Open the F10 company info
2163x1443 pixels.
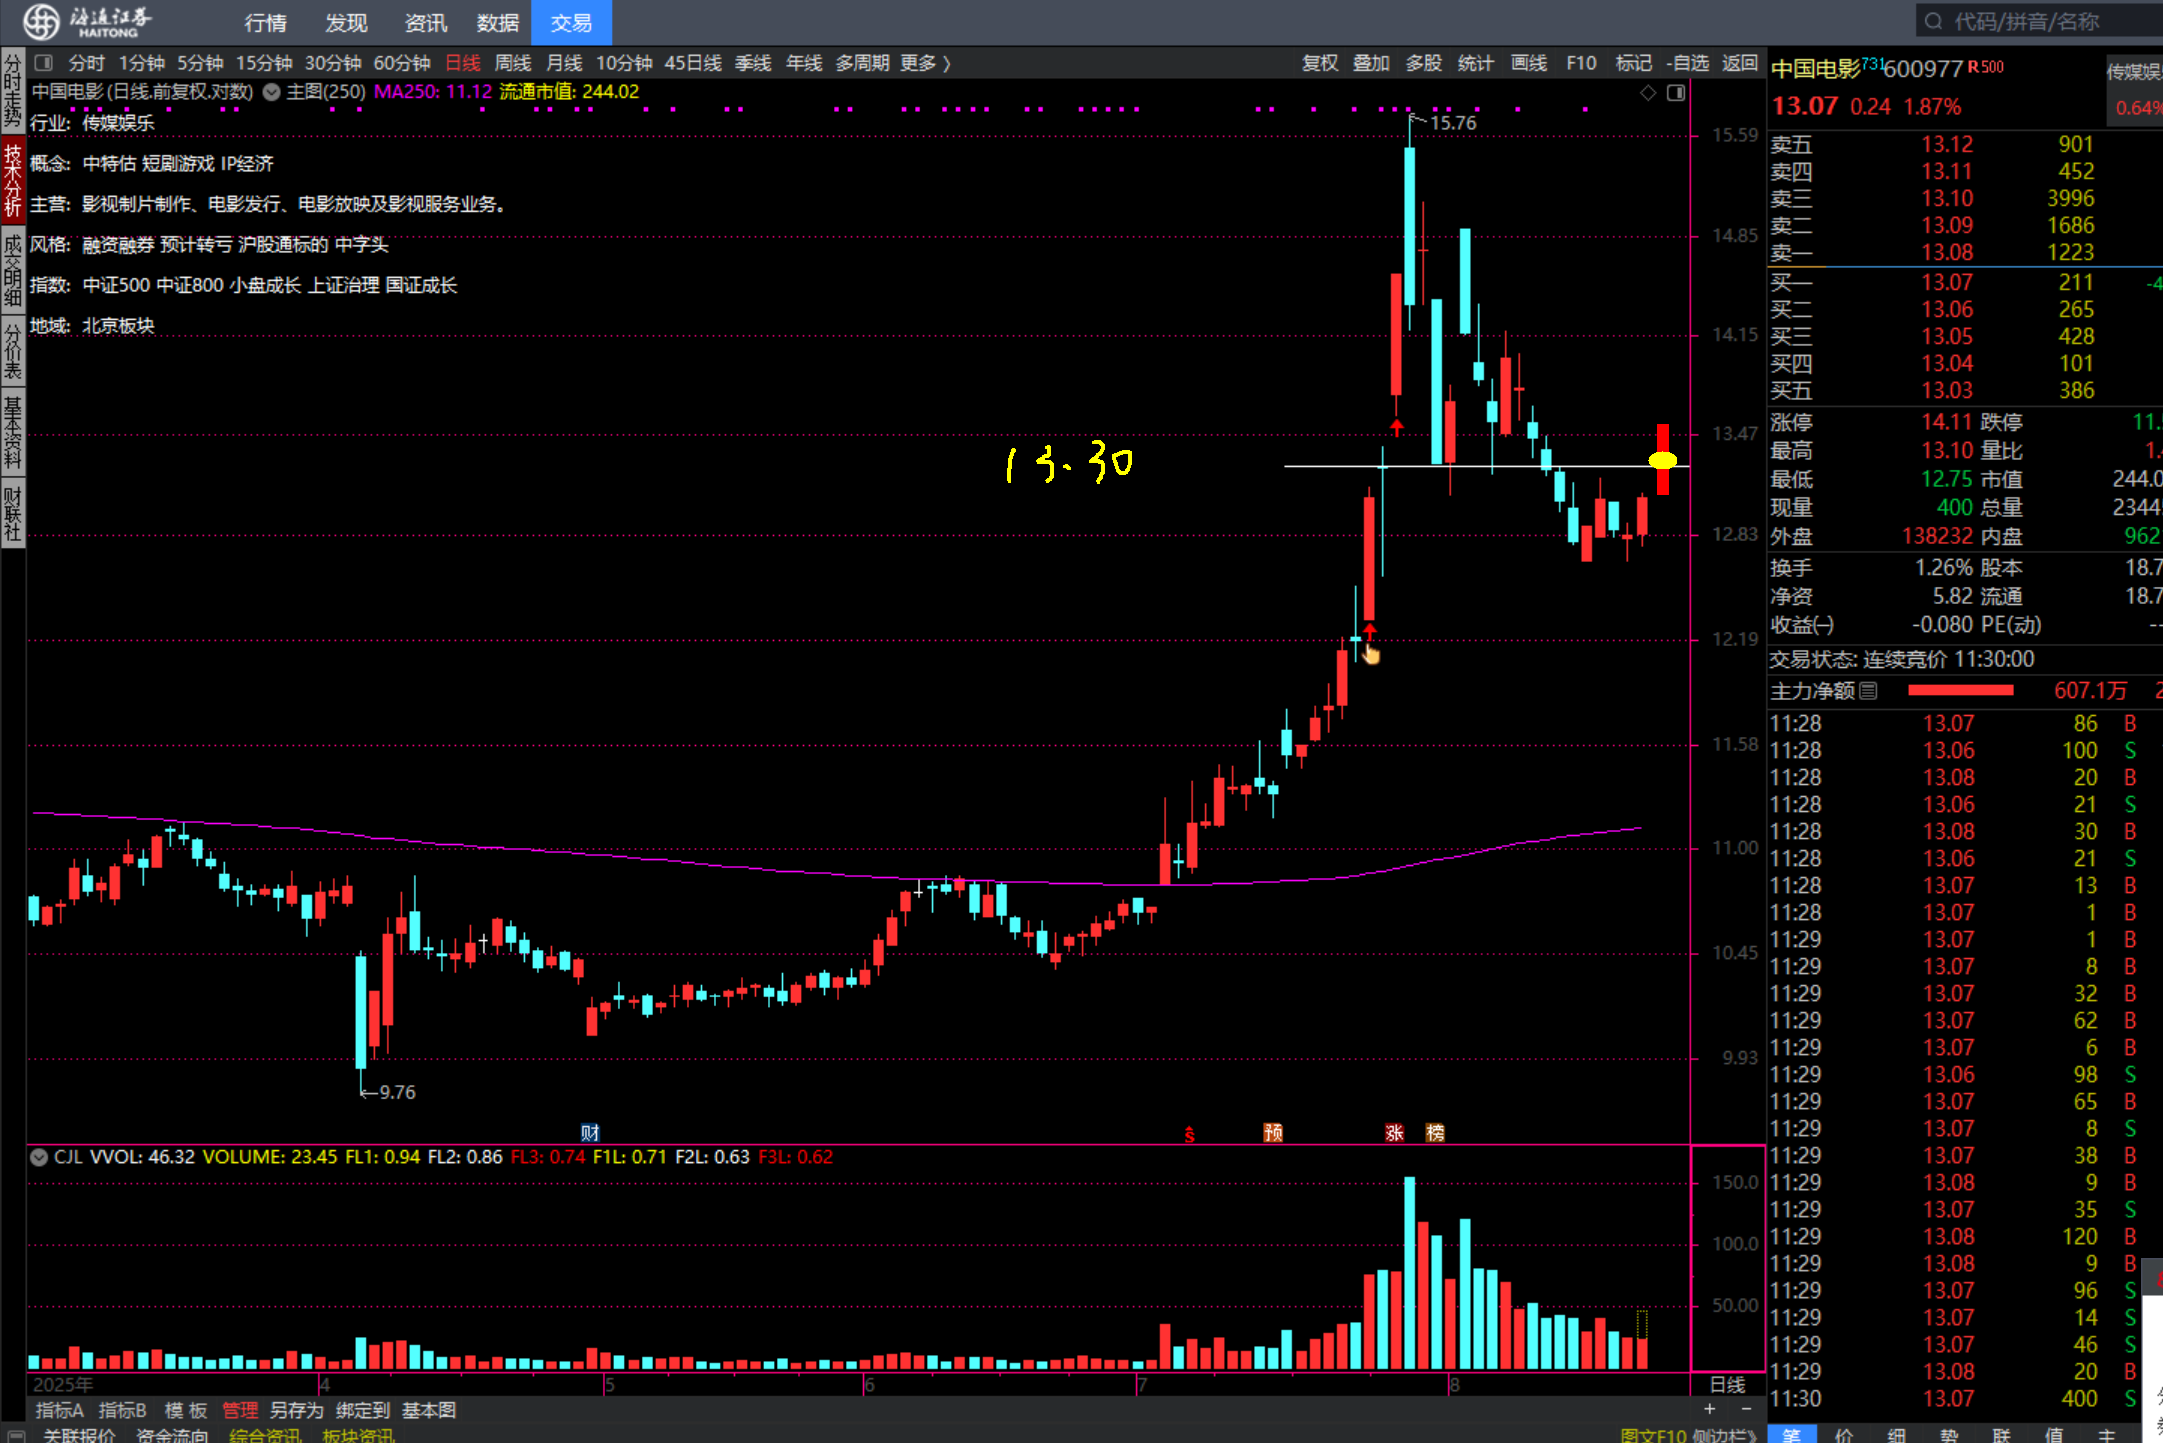coord(1581,63)
